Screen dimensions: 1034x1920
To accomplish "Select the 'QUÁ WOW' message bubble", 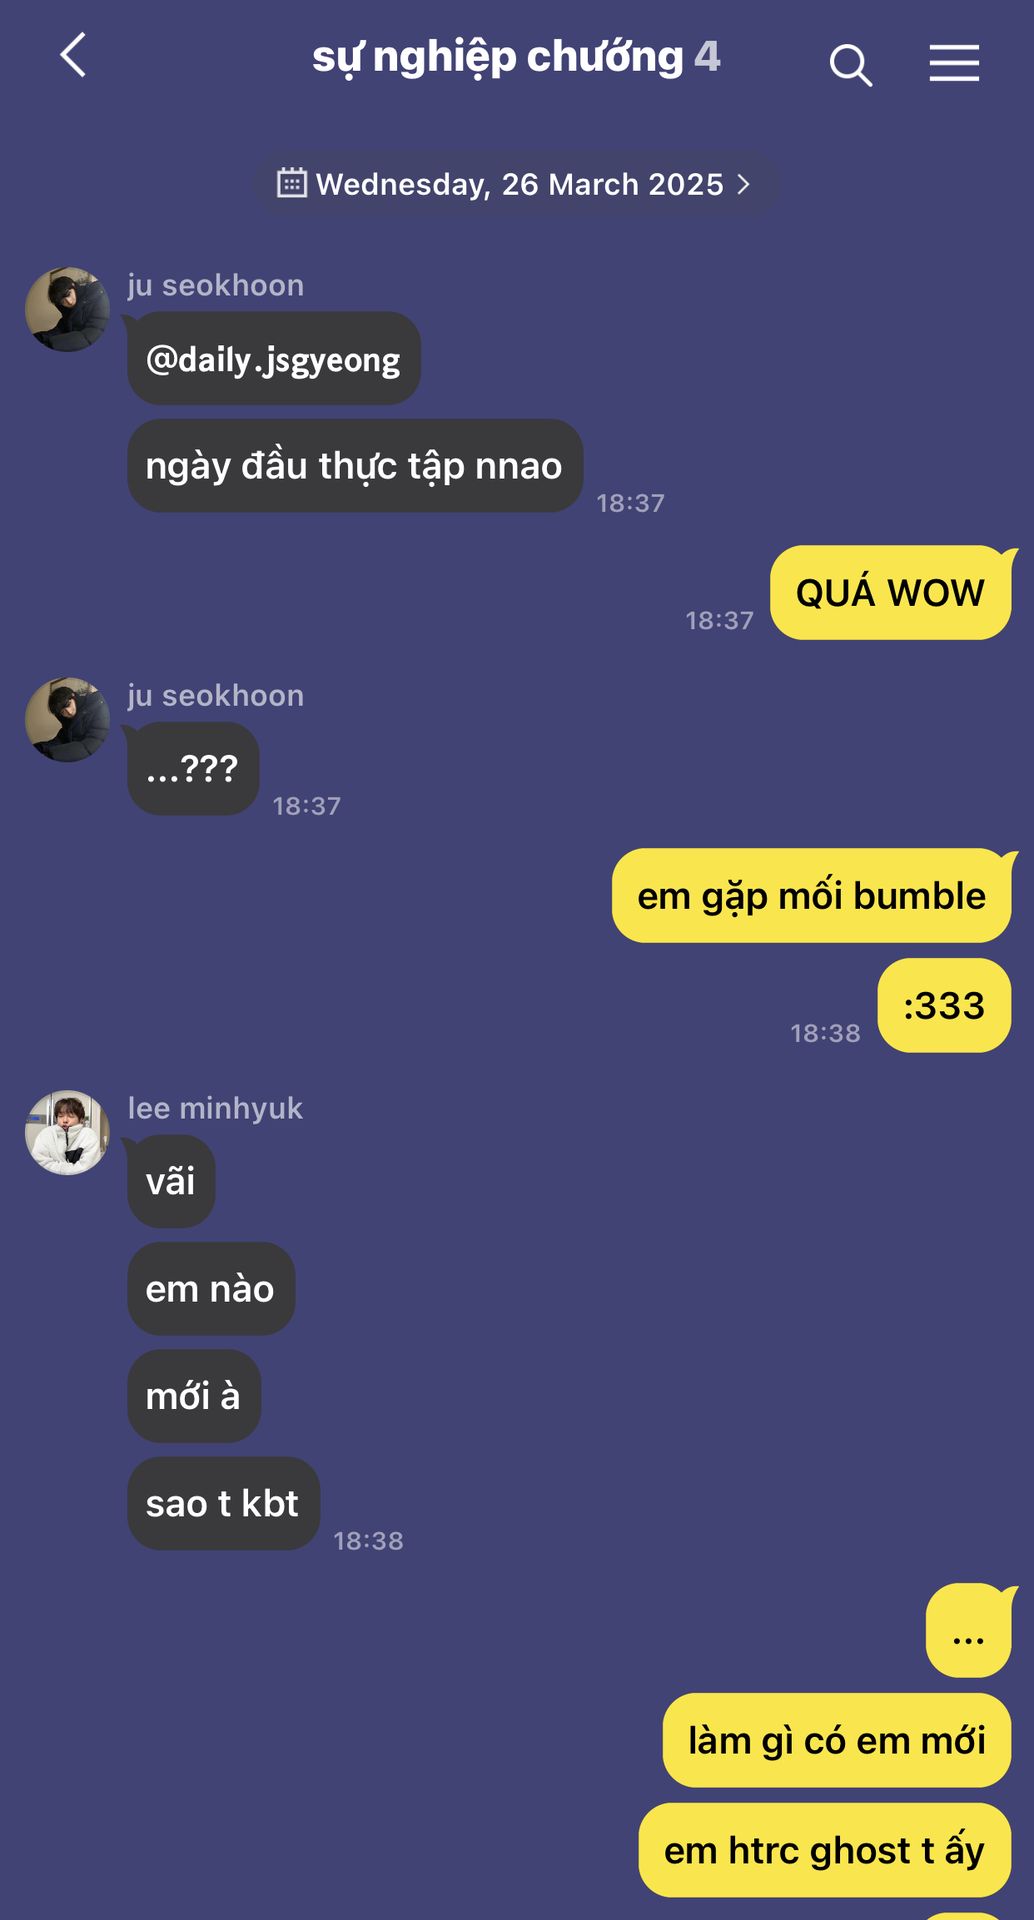I will [x=890, y=593].
